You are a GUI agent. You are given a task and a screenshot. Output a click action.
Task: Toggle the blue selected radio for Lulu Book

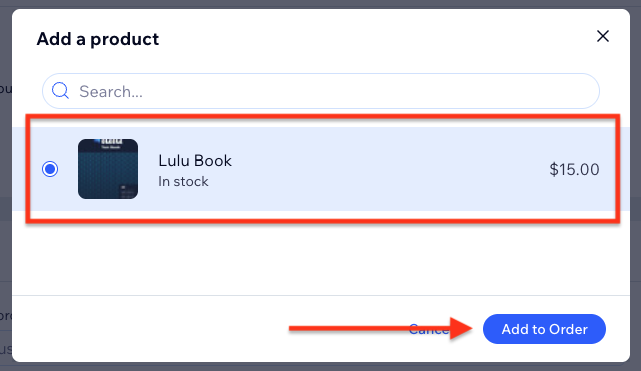click(x=50, y=169)
